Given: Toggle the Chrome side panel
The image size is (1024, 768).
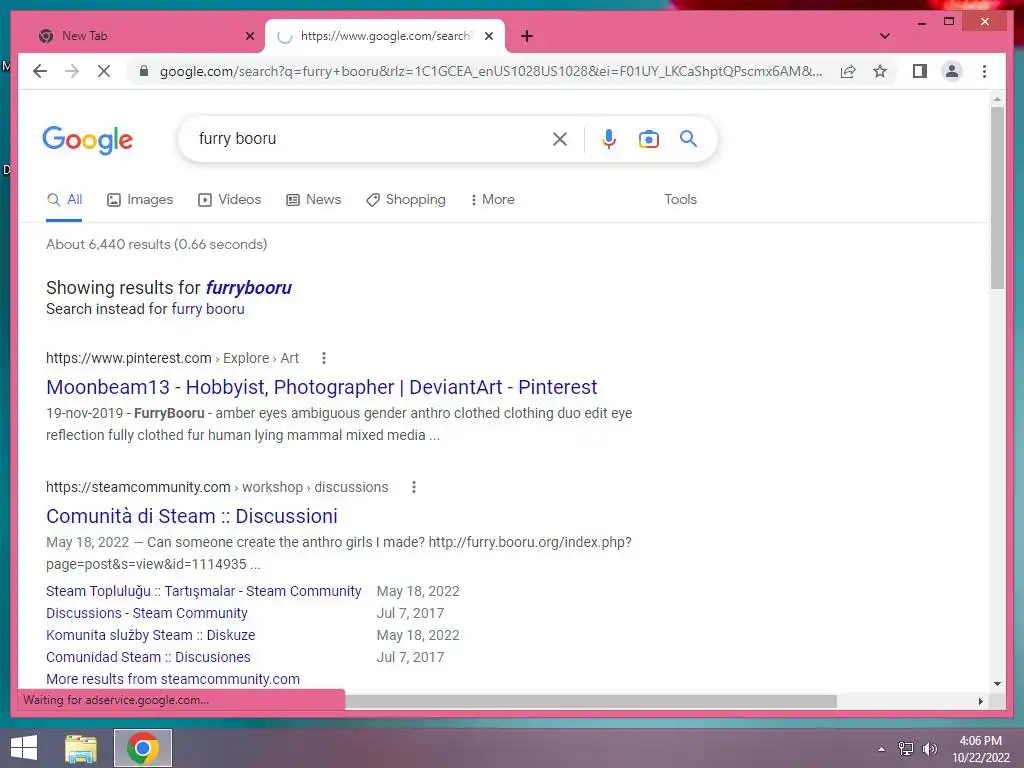Looking at the screenshot, I should [920, 71].
